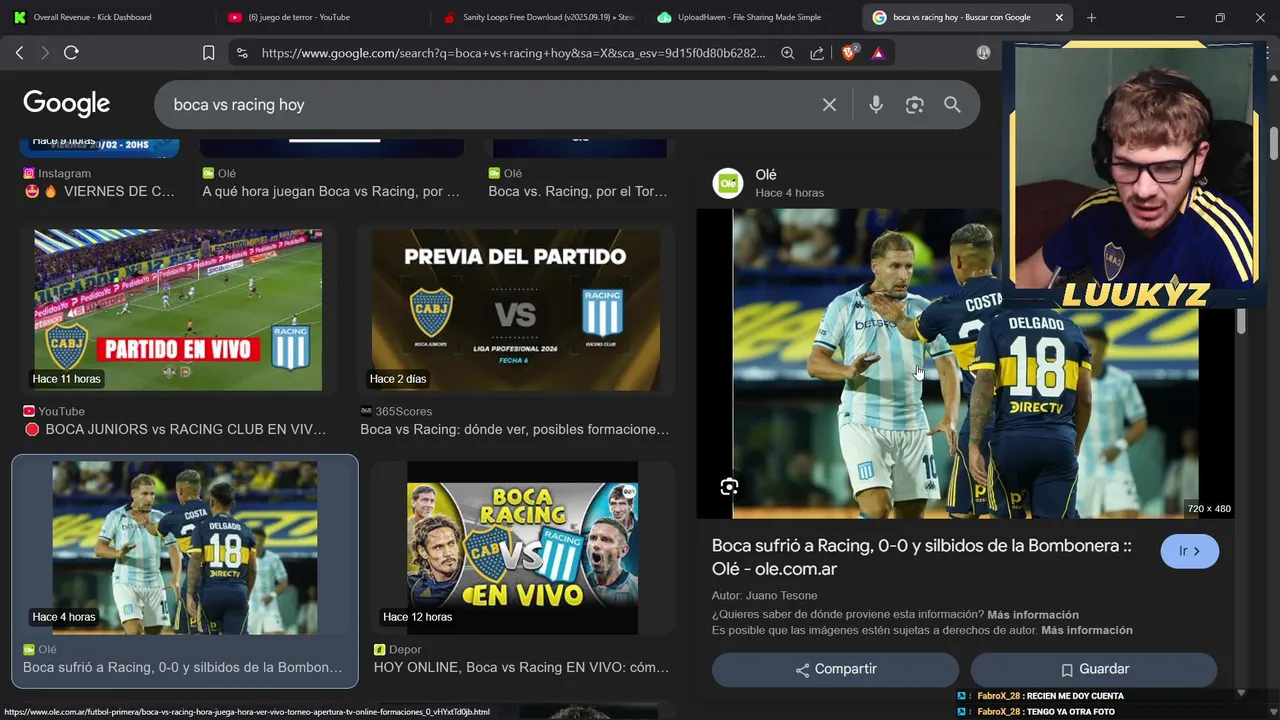The height and width of the screenshot is (720, 1280).
Task: Click the 365Scores source label
Action: click(x=403, y=411)
